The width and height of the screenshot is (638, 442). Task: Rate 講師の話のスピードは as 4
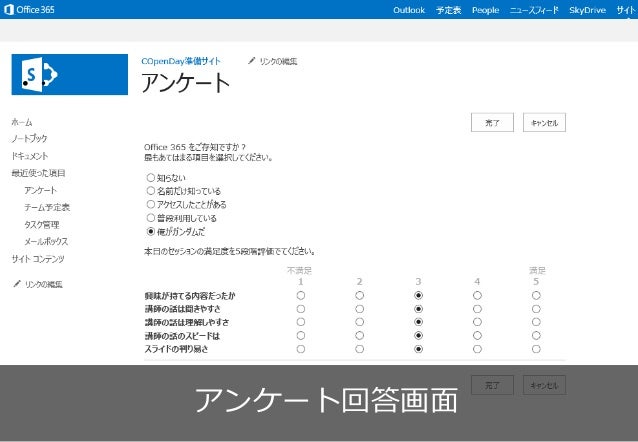point(477,335)
